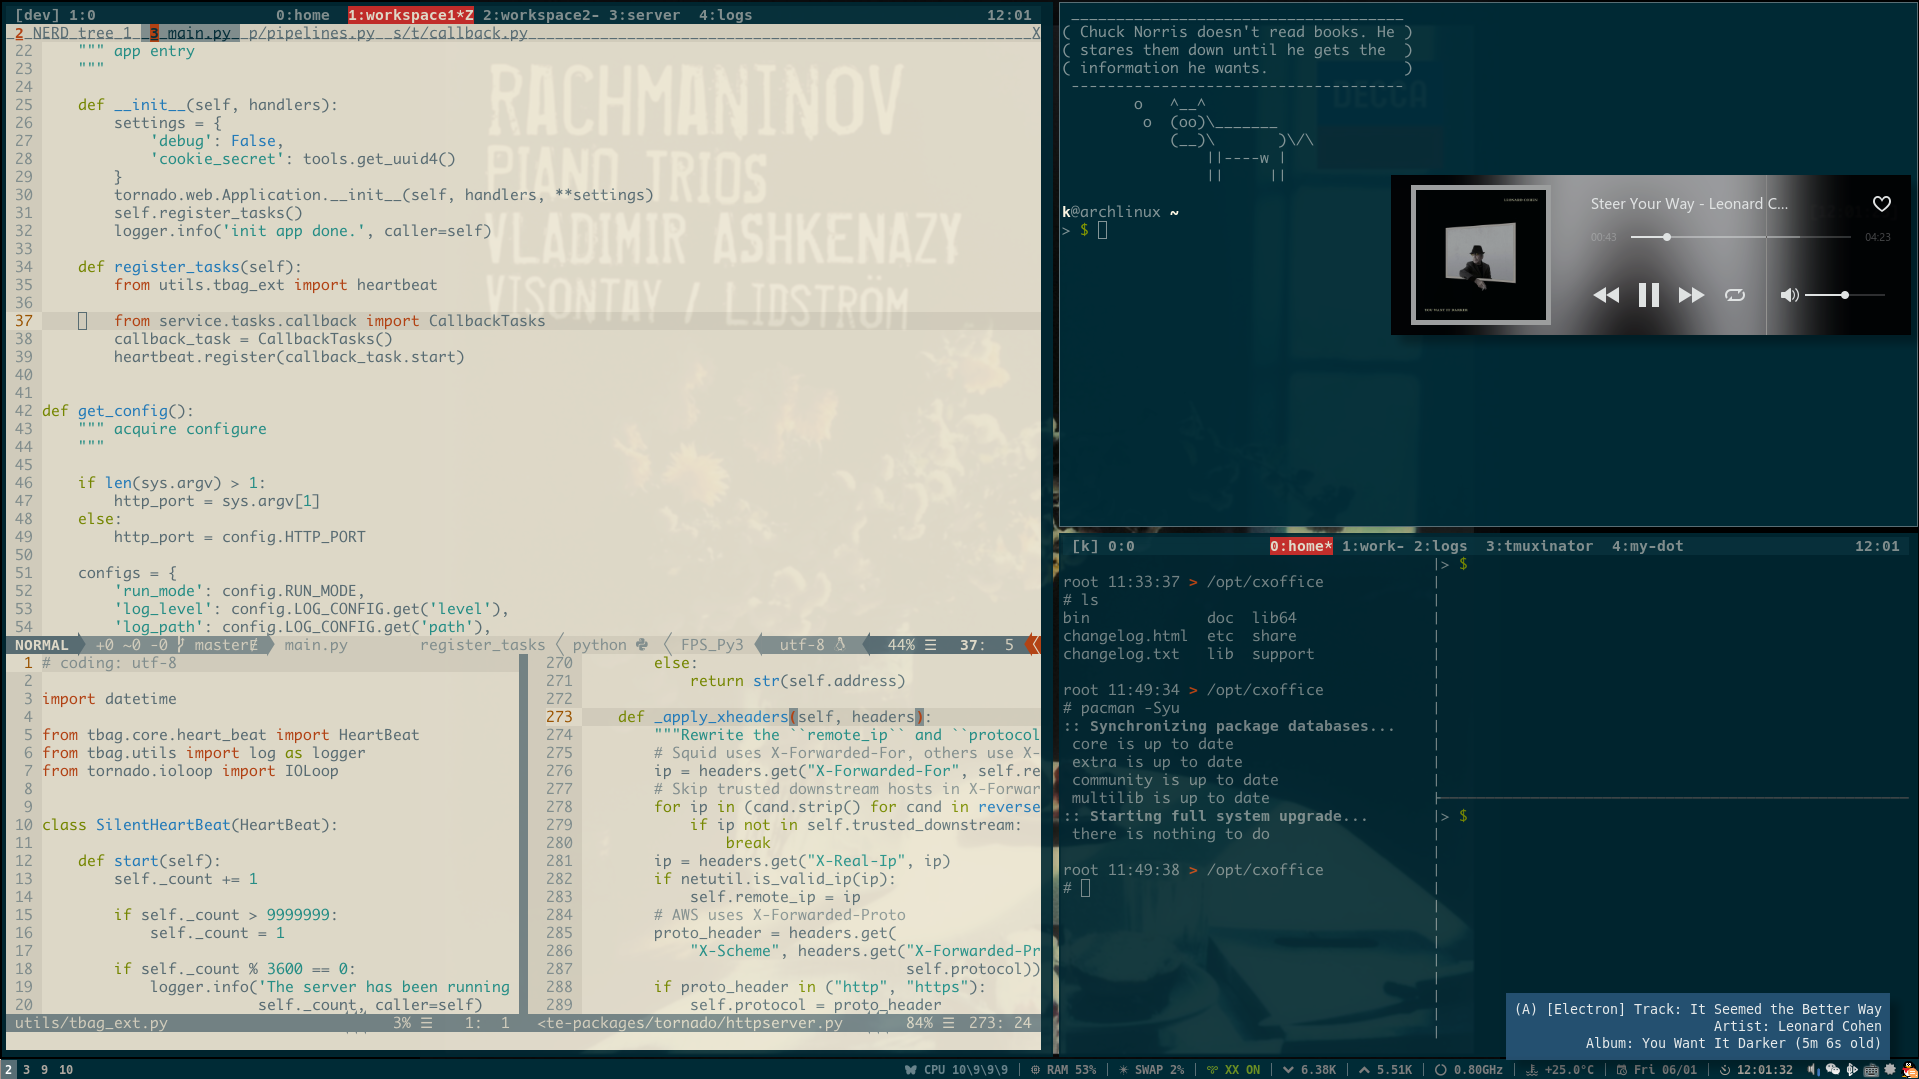Click class SilentHeartBeat definition line
Image resolution: width=1919 pixels, height=1079 pixels.
[190, 825]
